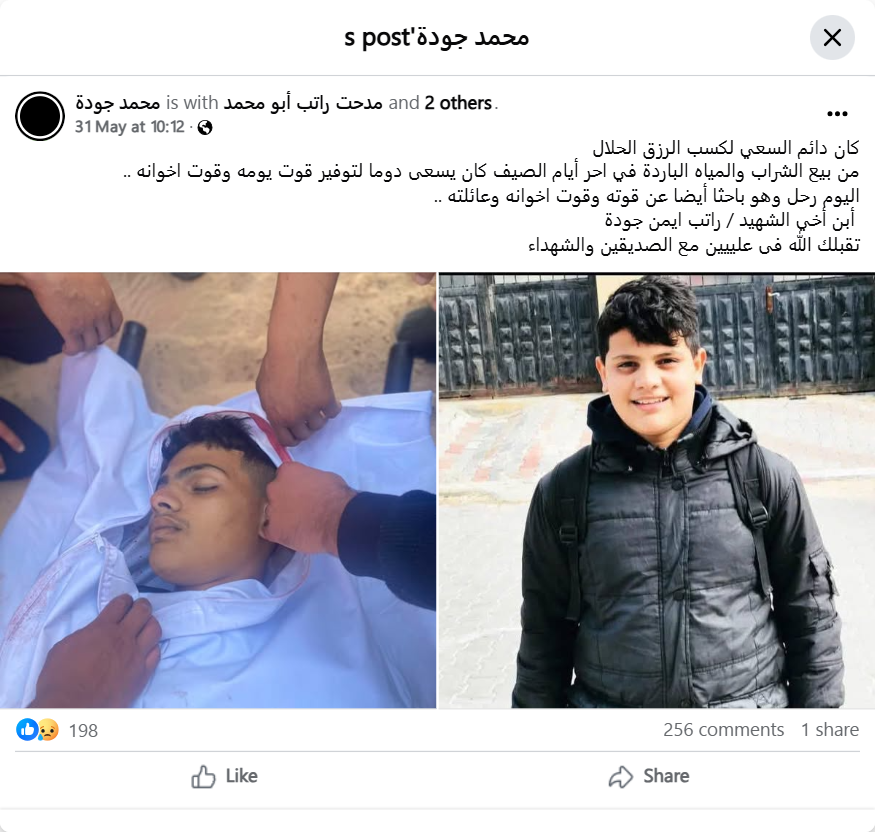This screenshot has width=875, height=832.
Task: Click the Arabic post caption text
Action: pyautogui.click(x=491, y=196)
